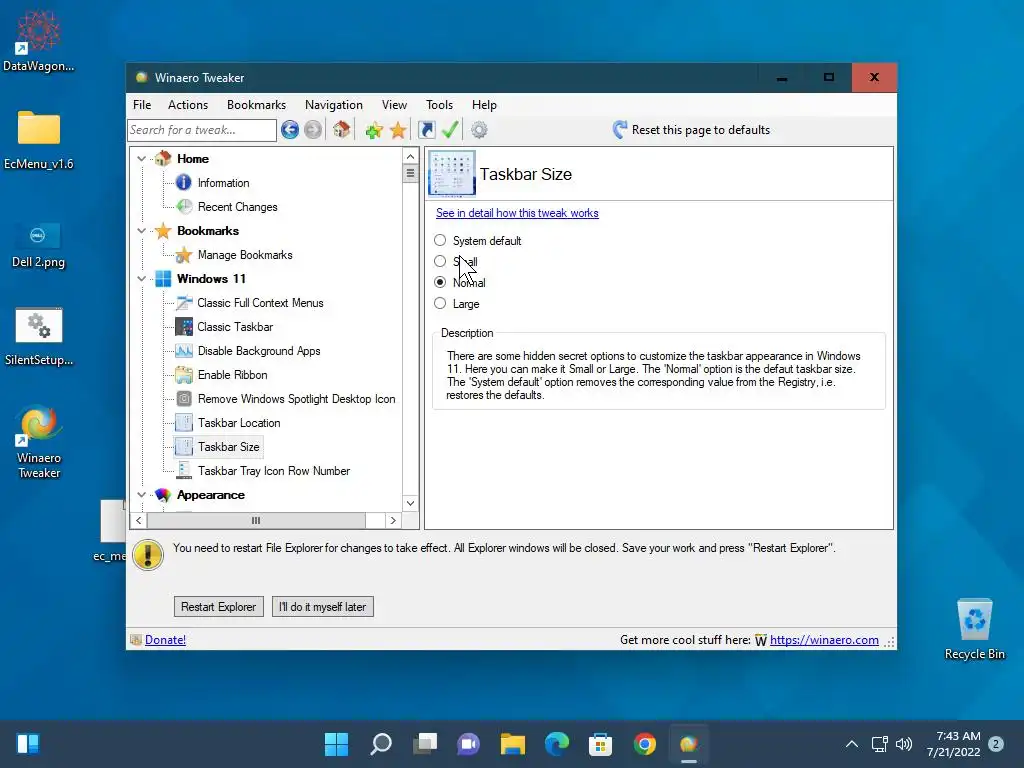Viewport: 1024px width, 768px height.
Task: Click the tree scroll up arrow
Action: [x=410, y=156]
